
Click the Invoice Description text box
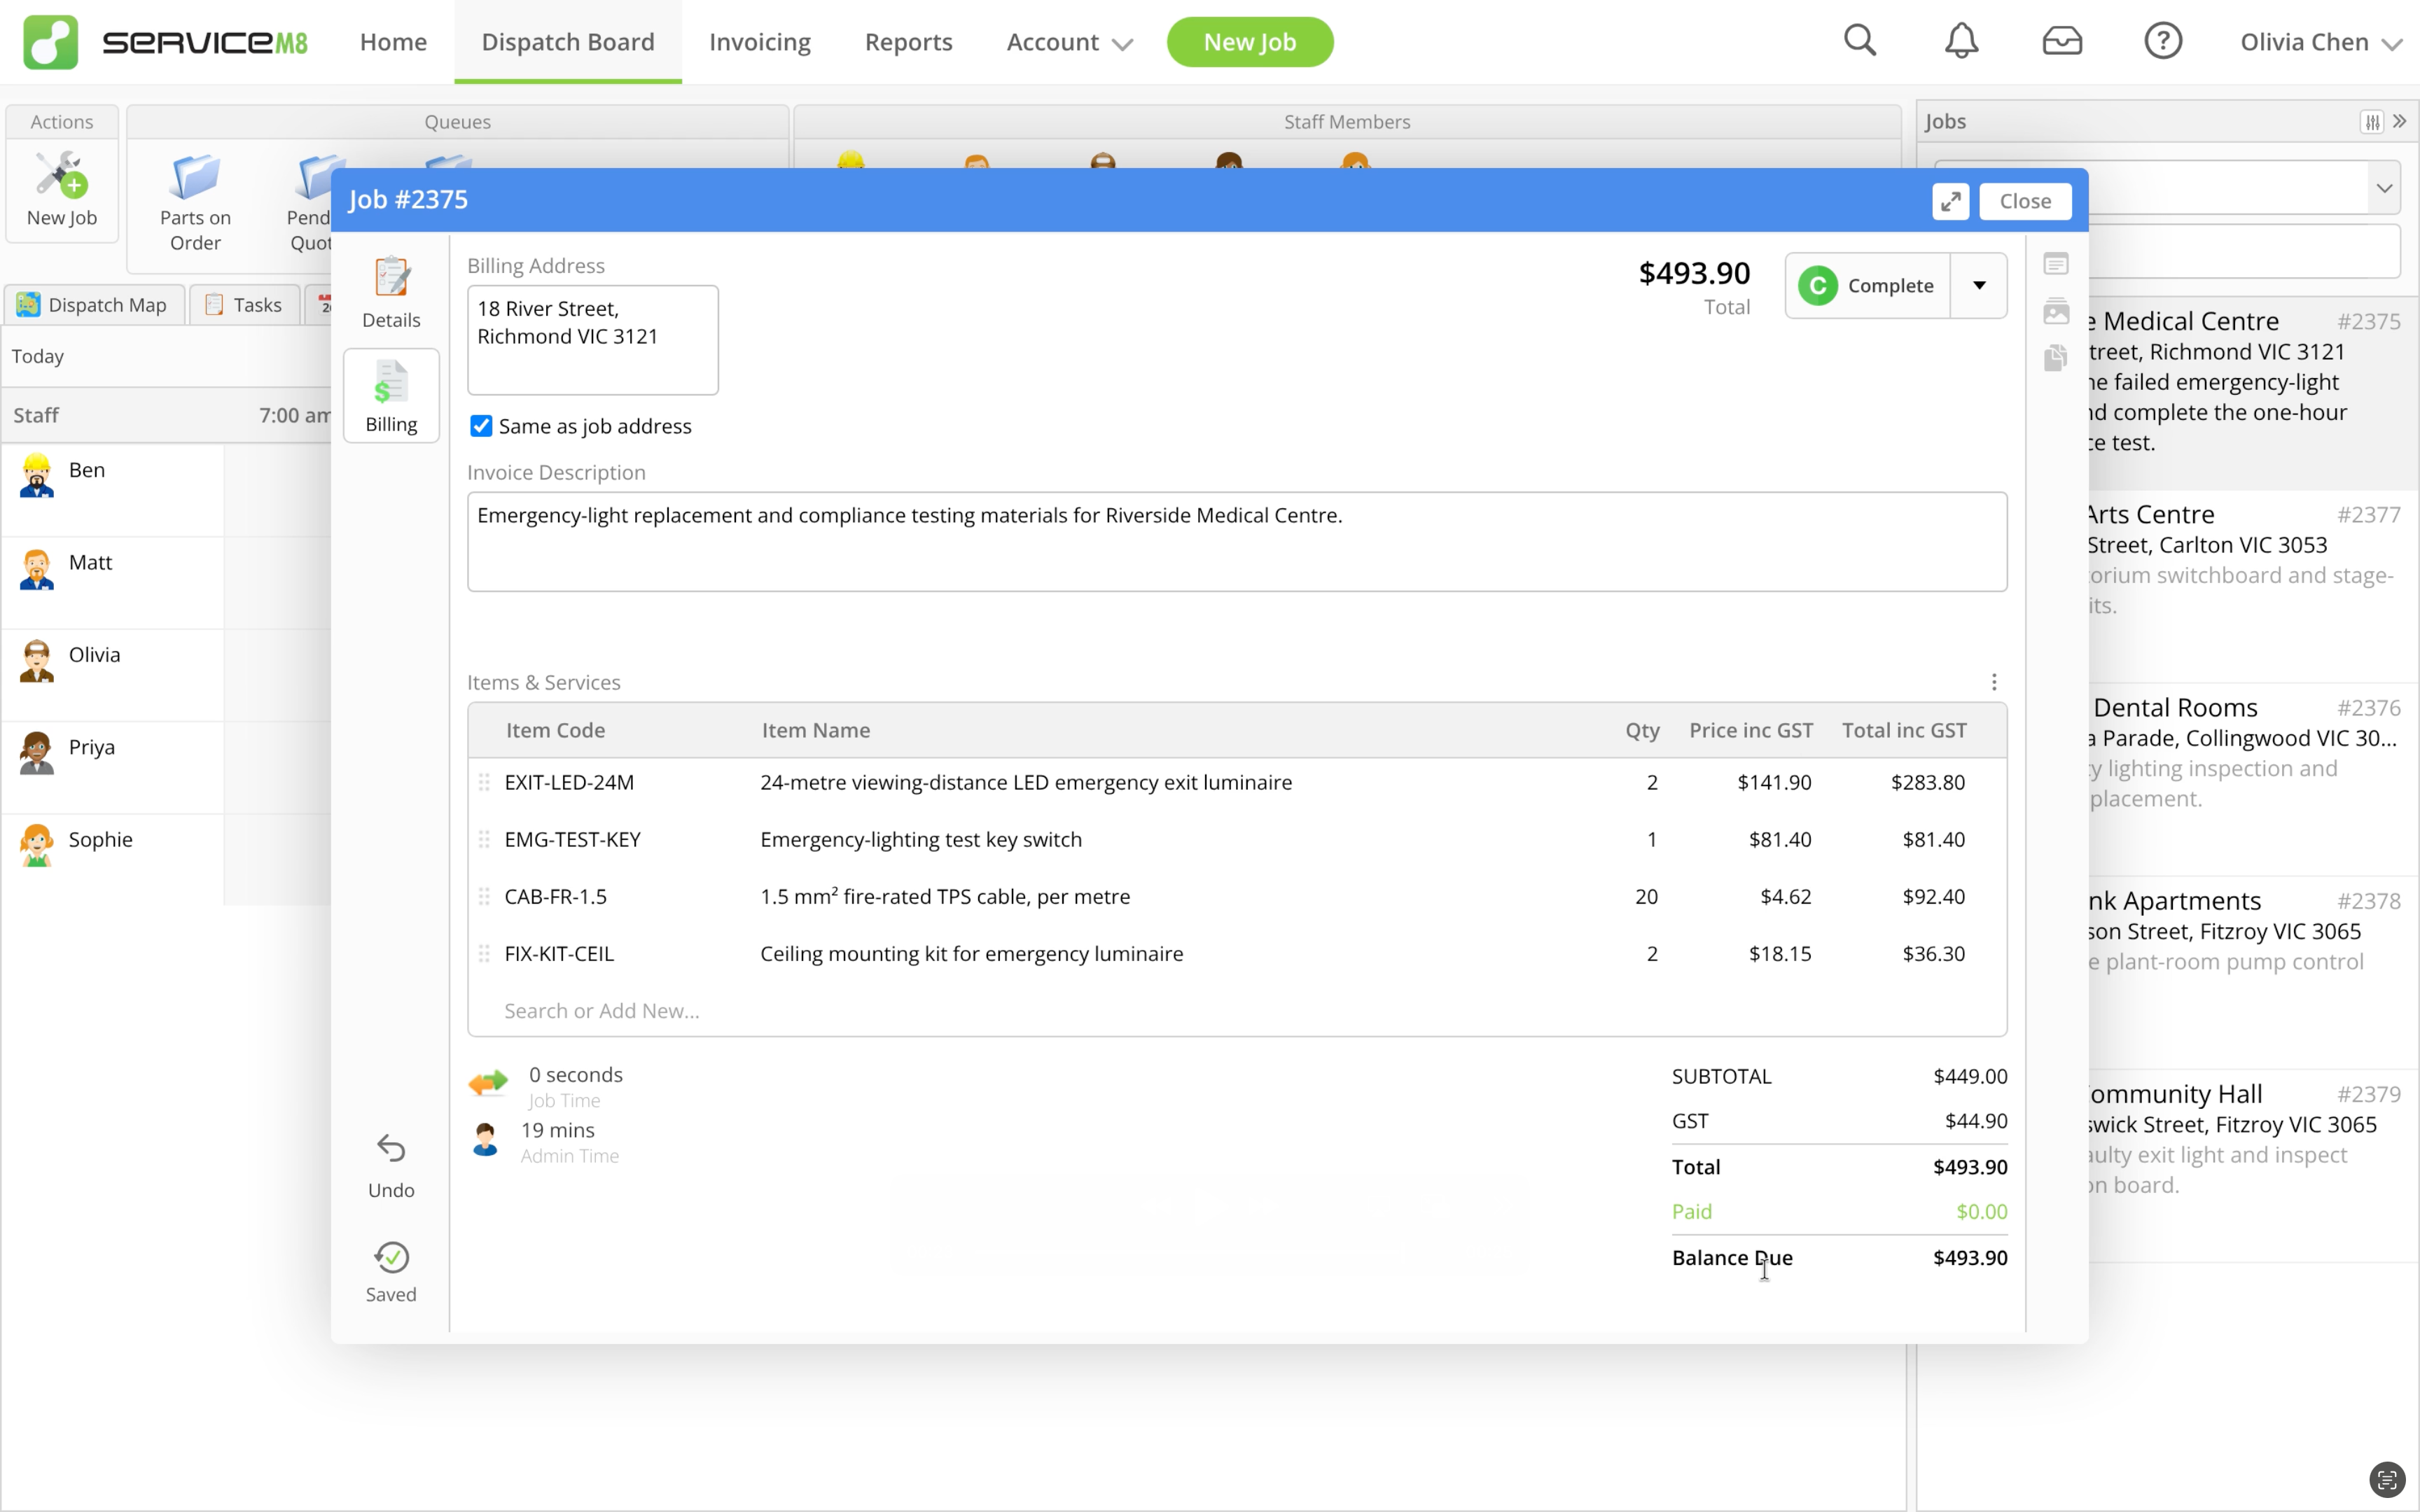click(1236, 541)
